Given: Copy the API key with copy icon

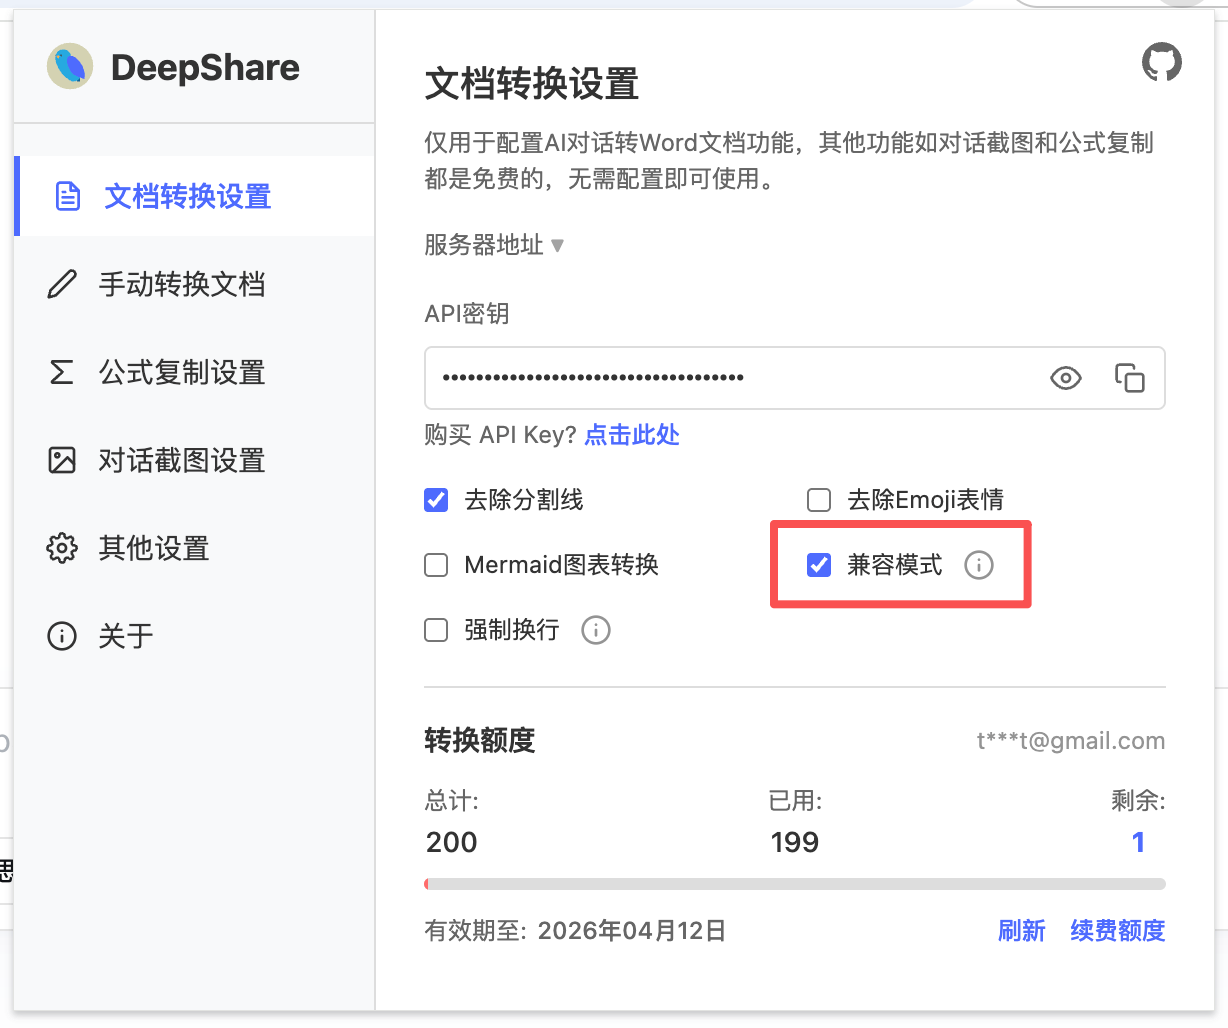Looking at the screenshot, I should 1129,378.
